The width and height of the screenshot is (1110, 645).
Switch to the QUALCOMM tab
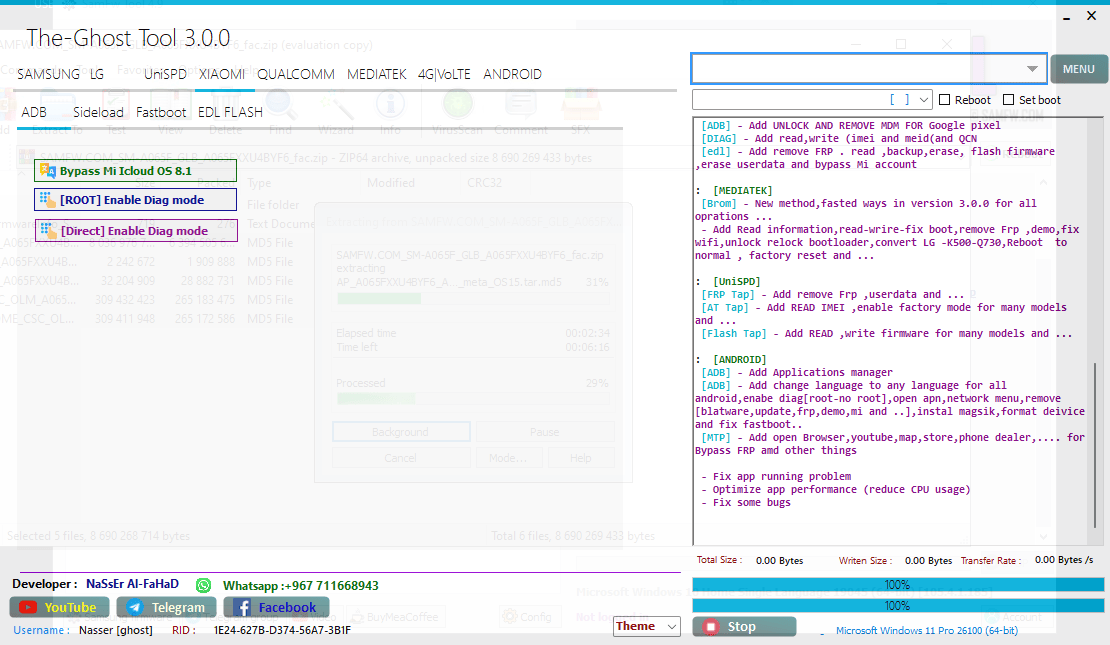click(296, 74)
